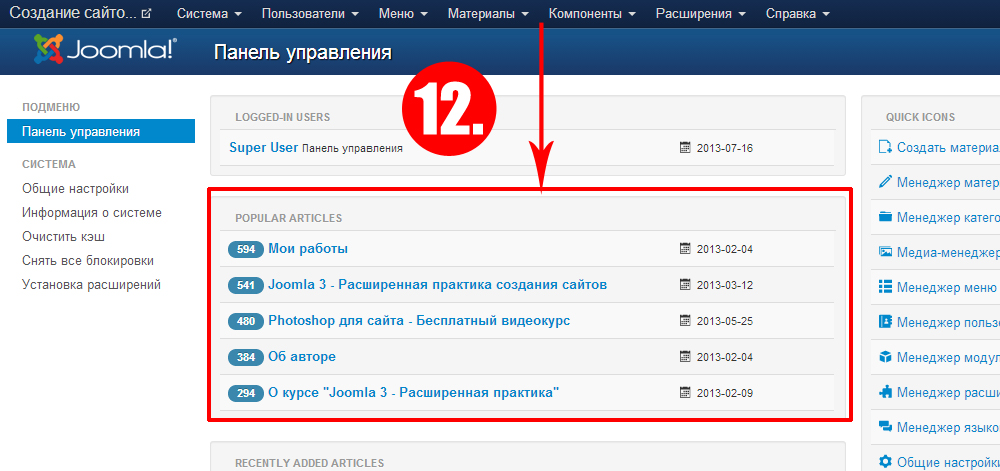Open the article 'Мои работы'
The height and width of the screenshot is (471, 1000).
click(x=308, y=249)
